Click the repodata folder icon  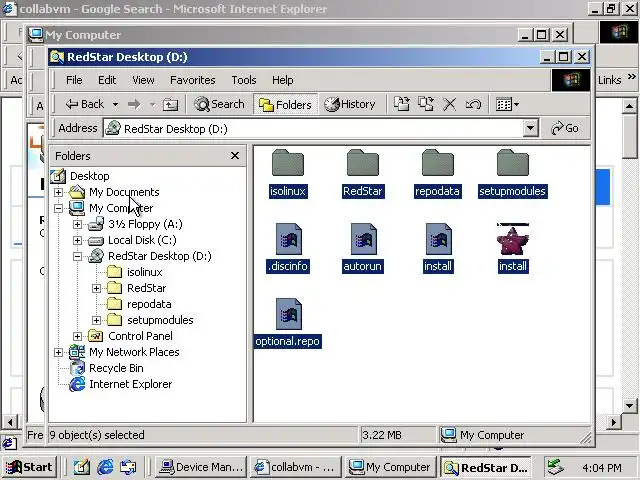coord(438,163)
